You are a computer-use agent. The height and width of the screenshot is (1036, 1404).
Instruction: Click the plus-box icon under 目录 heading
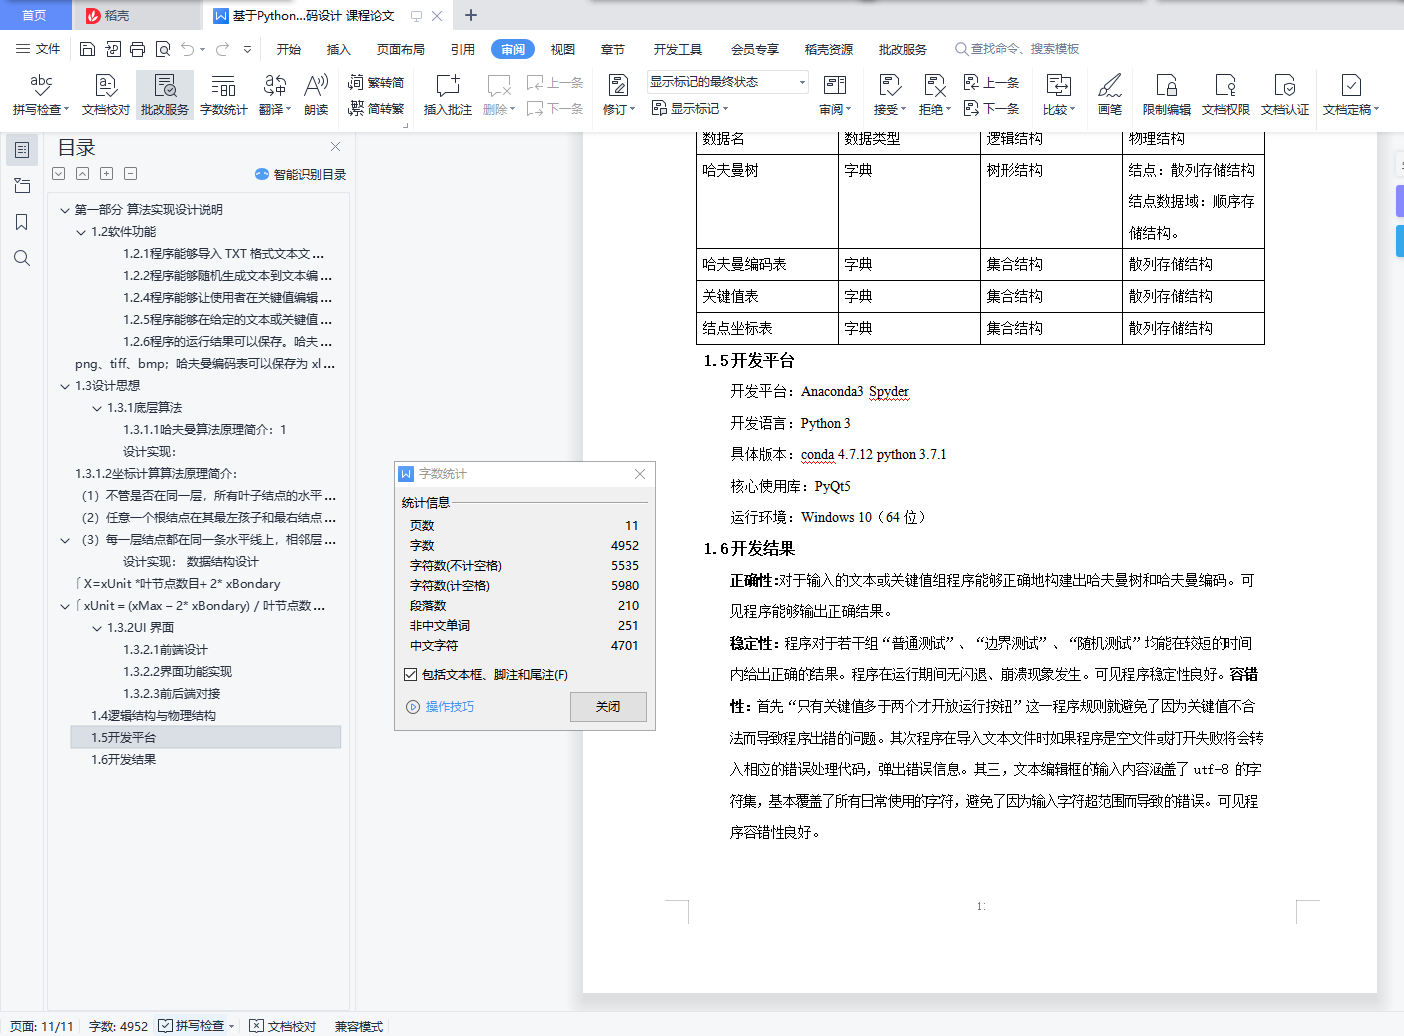pyautogui.click(x=107, y=174)
